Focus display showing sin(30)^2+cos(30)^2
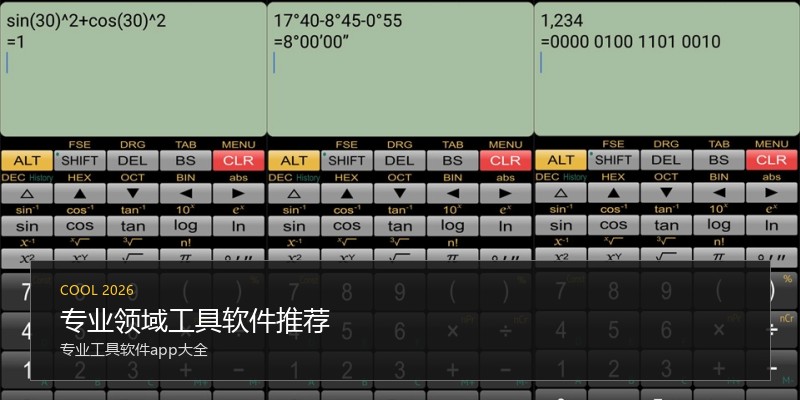The image size is (800, 400). click(133, 69)
